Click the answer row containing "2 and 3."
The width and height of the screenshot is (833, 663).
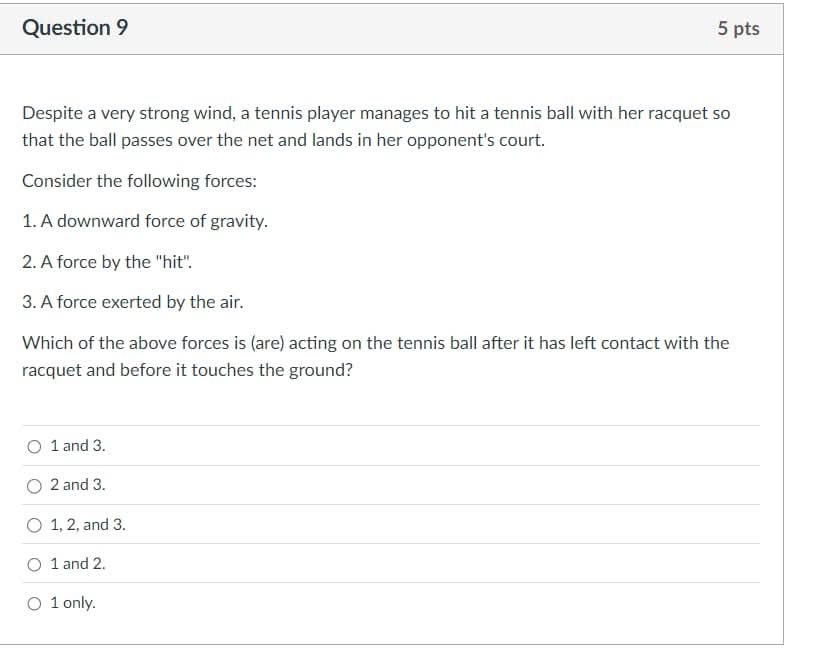pos(390,485)
